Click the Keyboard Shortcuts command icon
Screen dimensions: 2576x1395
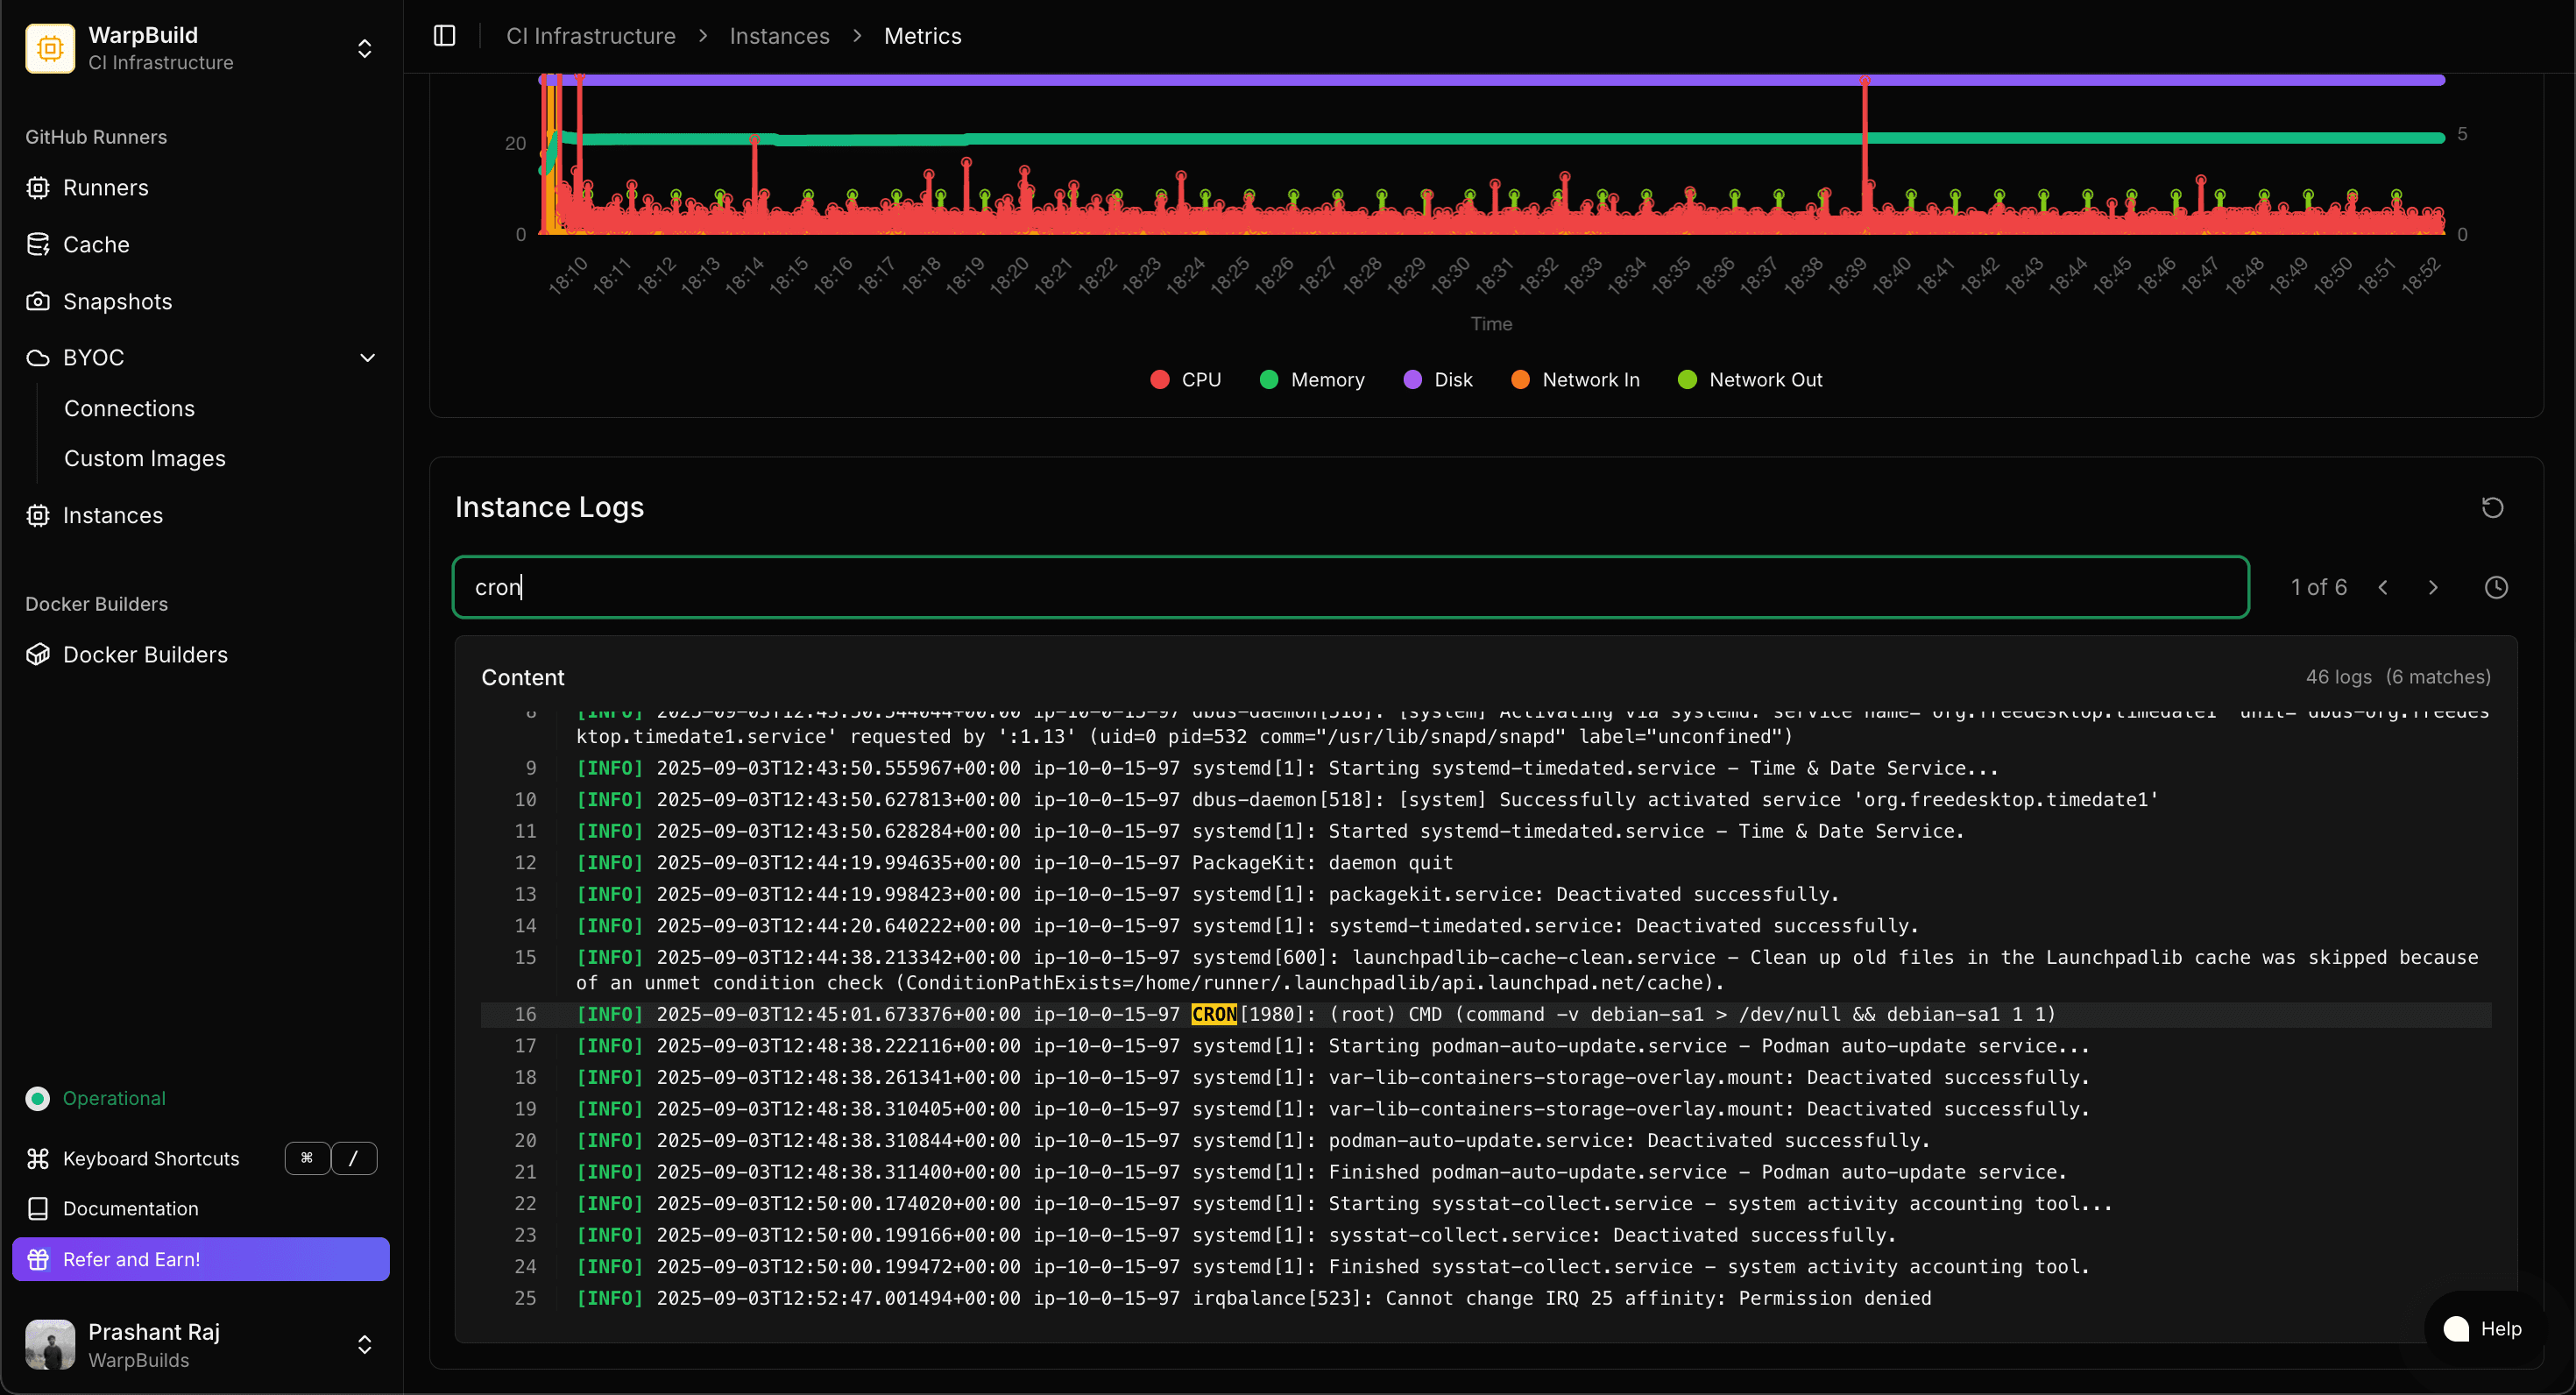[x=38, y=1158]
